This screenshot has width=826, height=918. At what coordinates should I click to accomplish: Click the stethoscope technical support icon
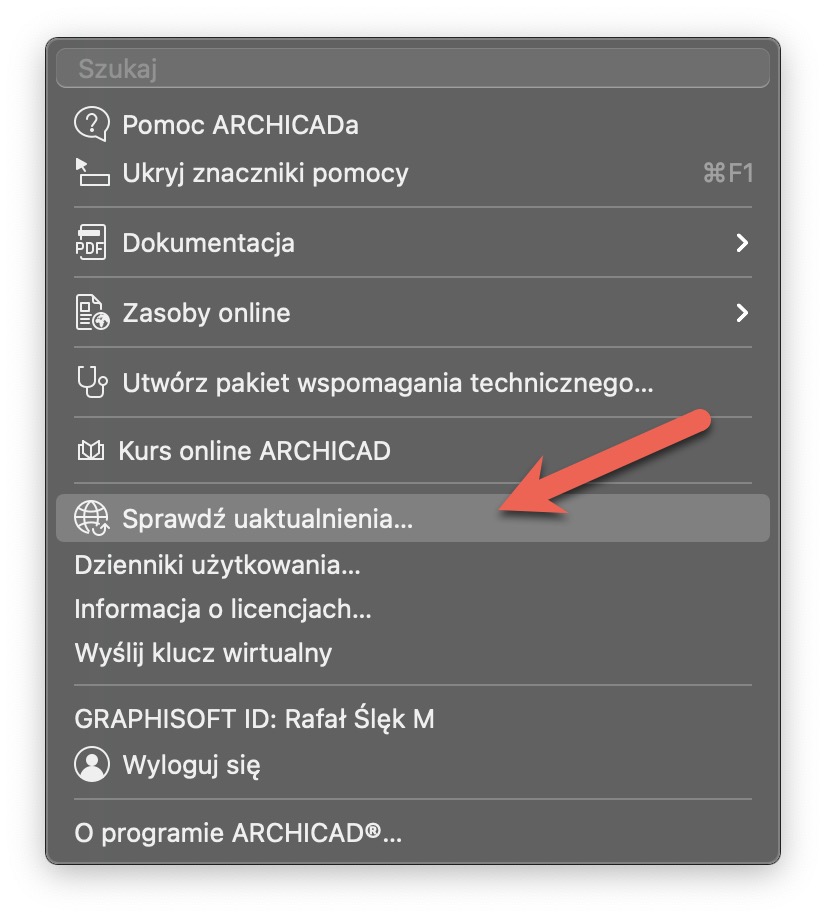[92, 382]
